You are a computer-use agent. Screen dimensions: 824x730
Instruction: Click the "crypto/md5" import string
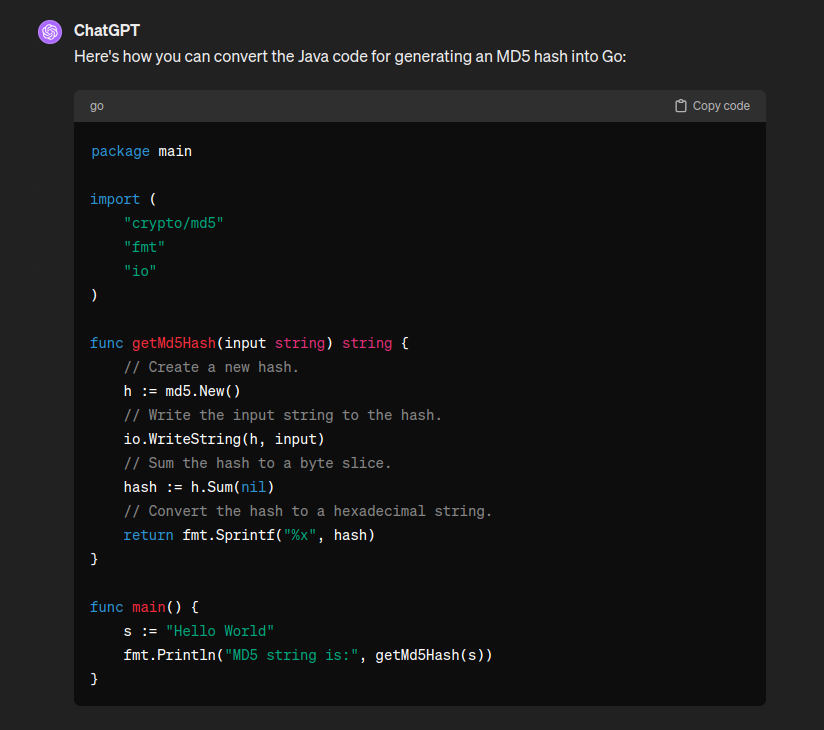[173, 223]
